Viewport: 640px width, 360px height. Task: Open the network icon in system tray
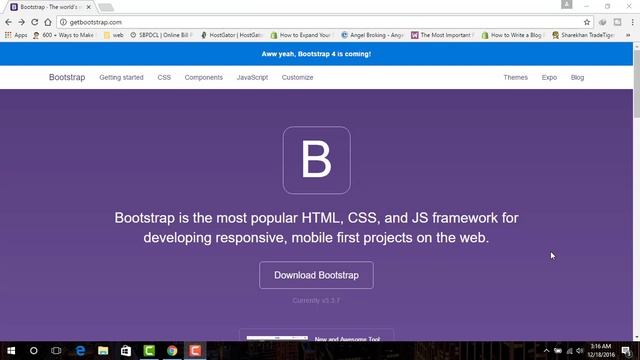(569, 351)
